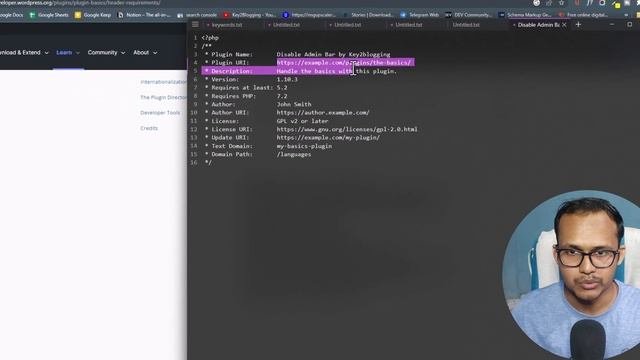Click the Update URI value
The height and width of the screenshot is (360, 640).
click(328, 138)
